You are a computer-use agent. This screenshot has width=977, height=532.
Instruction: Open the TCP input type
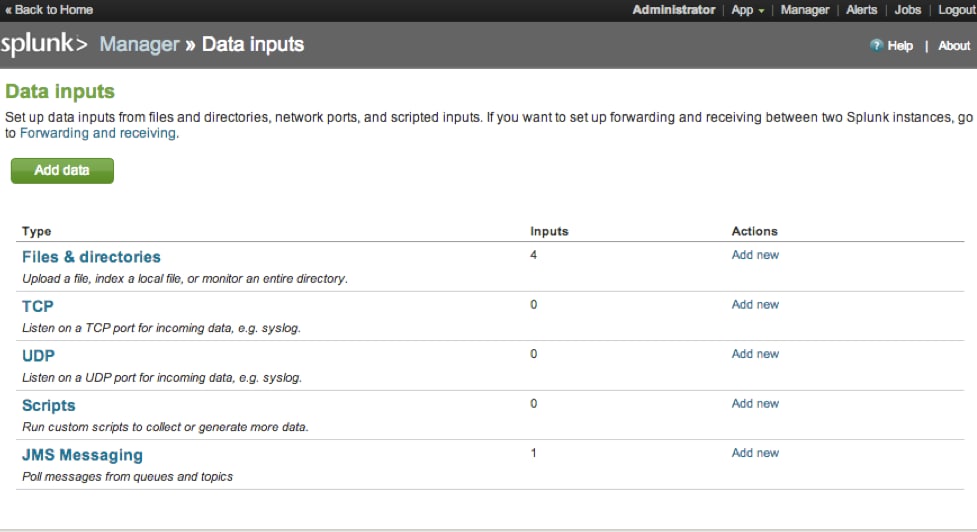[38, 306]
